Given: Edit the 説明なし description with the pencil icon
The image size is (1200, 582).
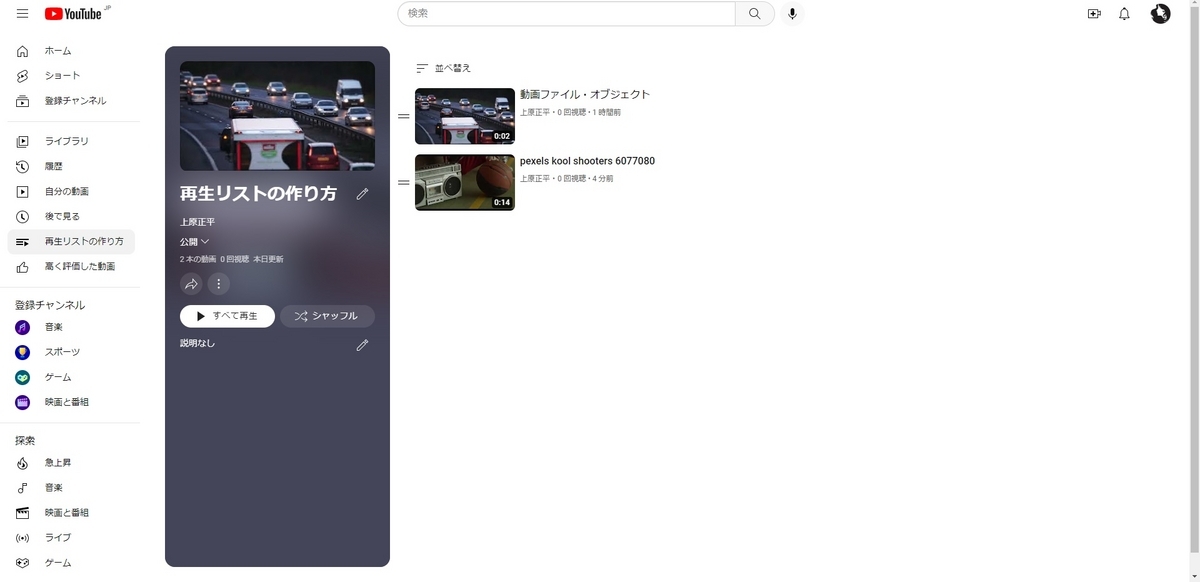Looking at the screenshot, I should [362, 344].
